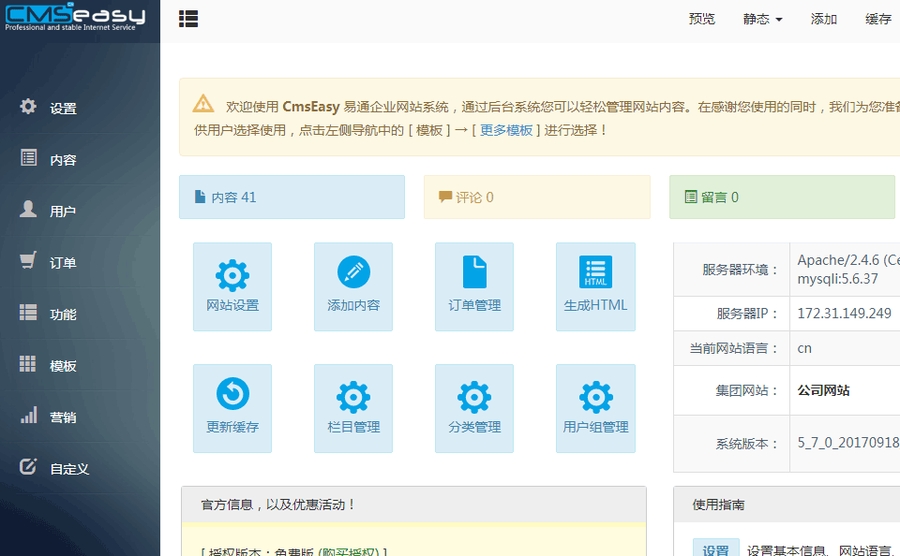Open the 用户 sidebar menu

click(x=62, y=211)
